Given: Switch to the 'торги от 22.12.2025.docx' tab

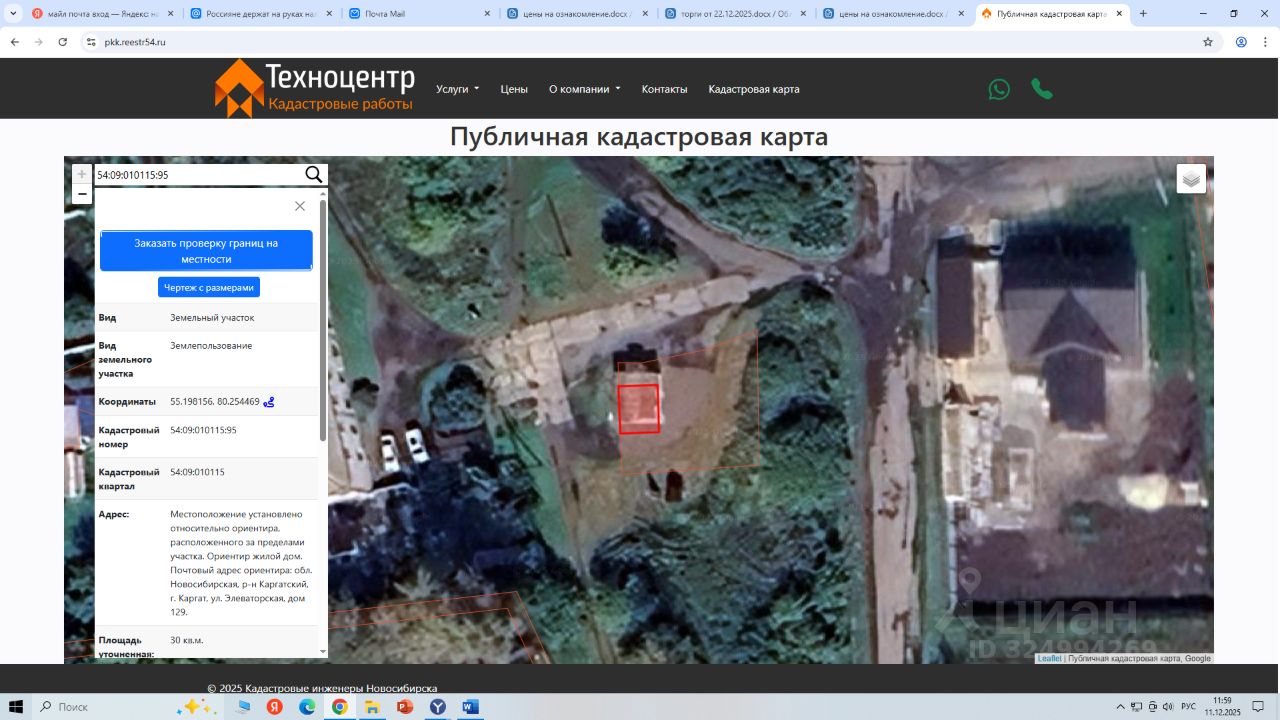Looking at the screenshot, I should click(x=738, y=14).
